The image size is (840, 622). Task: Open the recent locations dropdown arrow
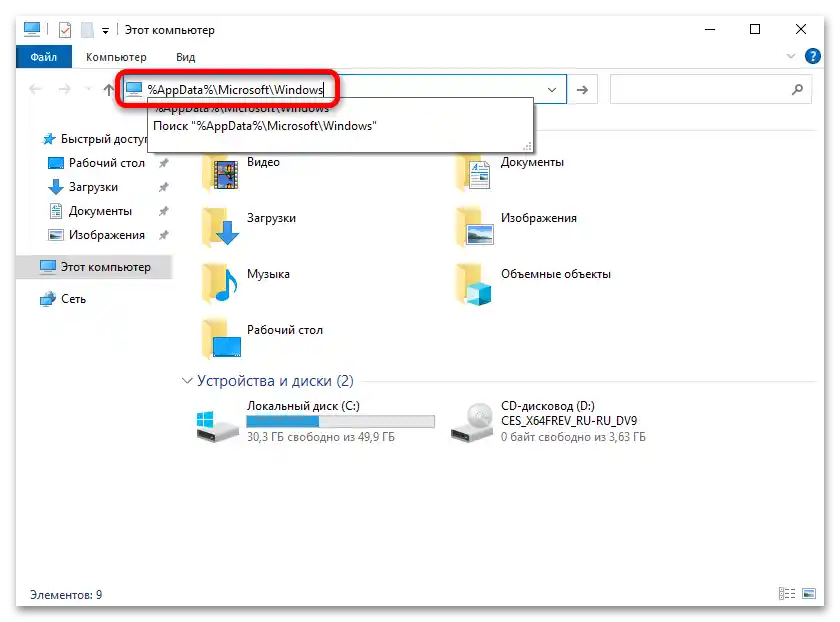click(x=88, y=89)
